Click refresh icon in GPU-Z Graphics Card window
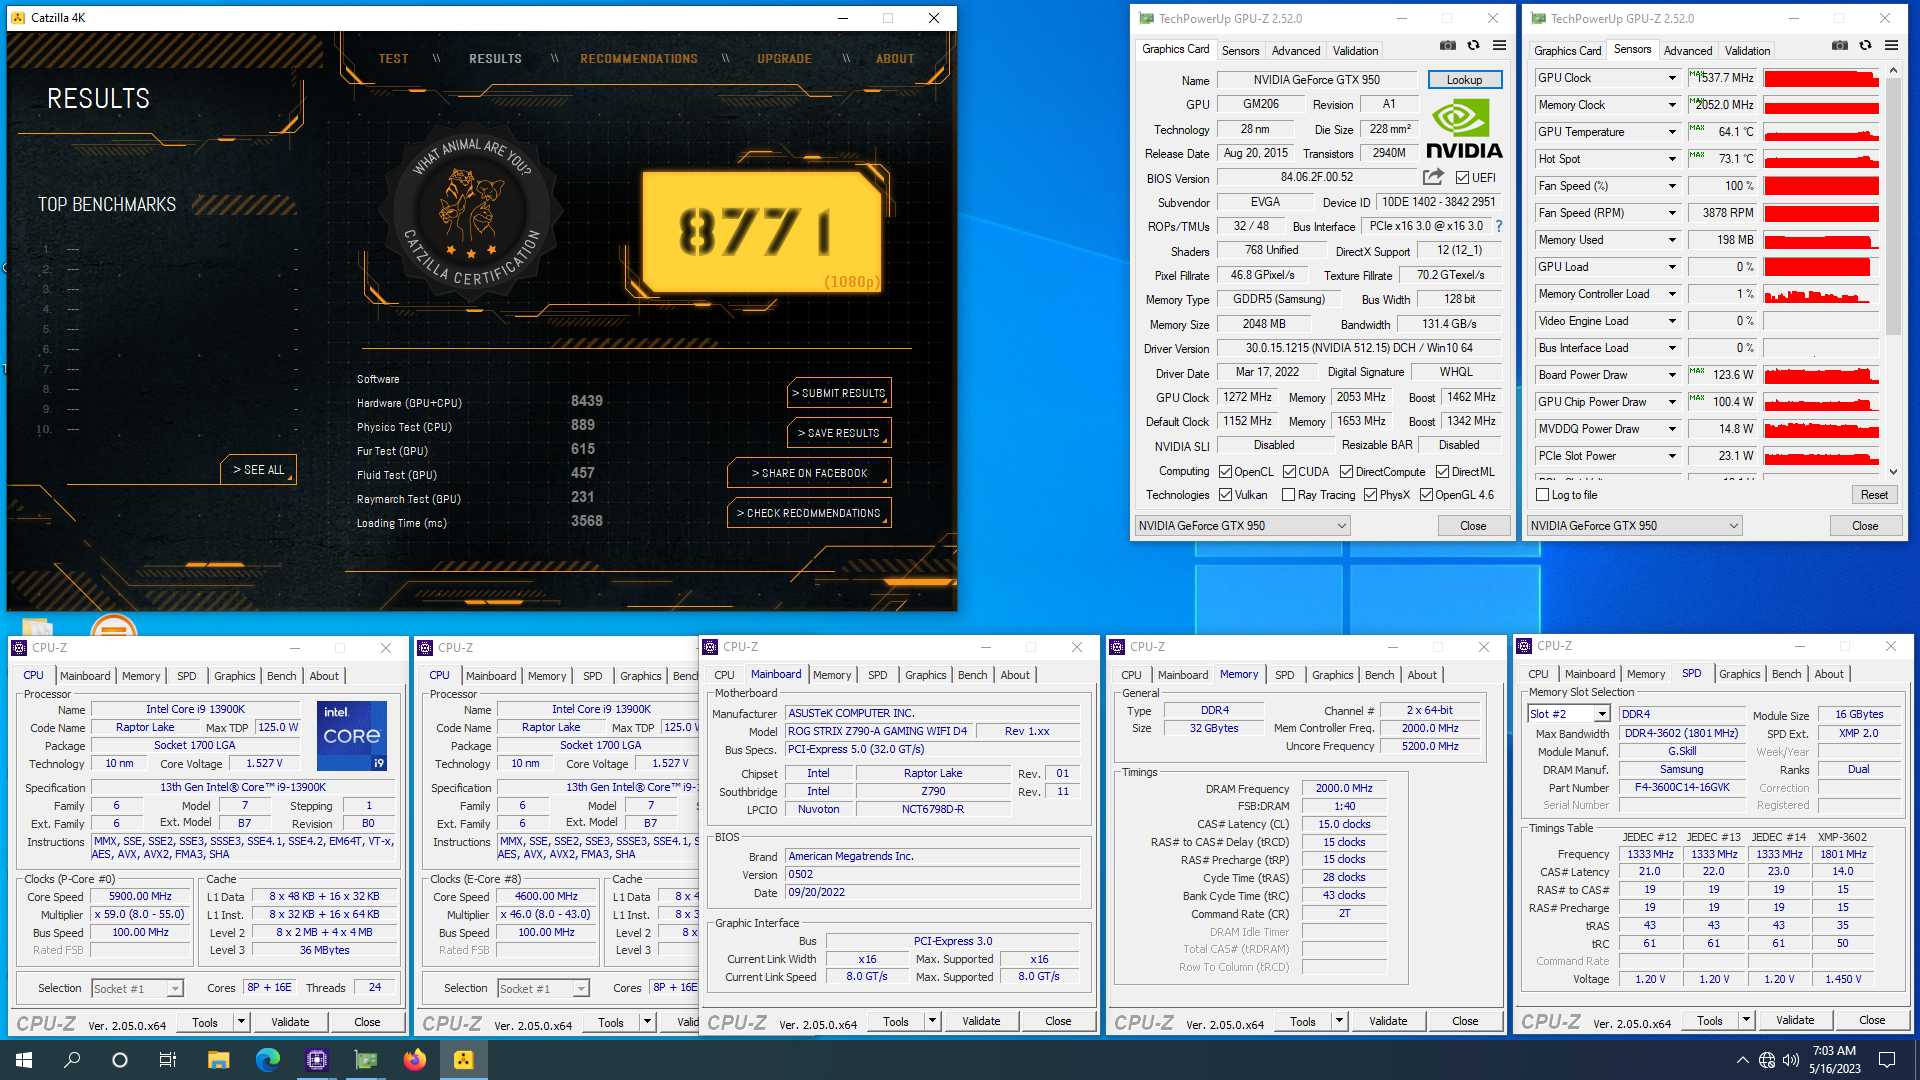The height and width of the screenshot is (1080, 1920). [1473, 45]
